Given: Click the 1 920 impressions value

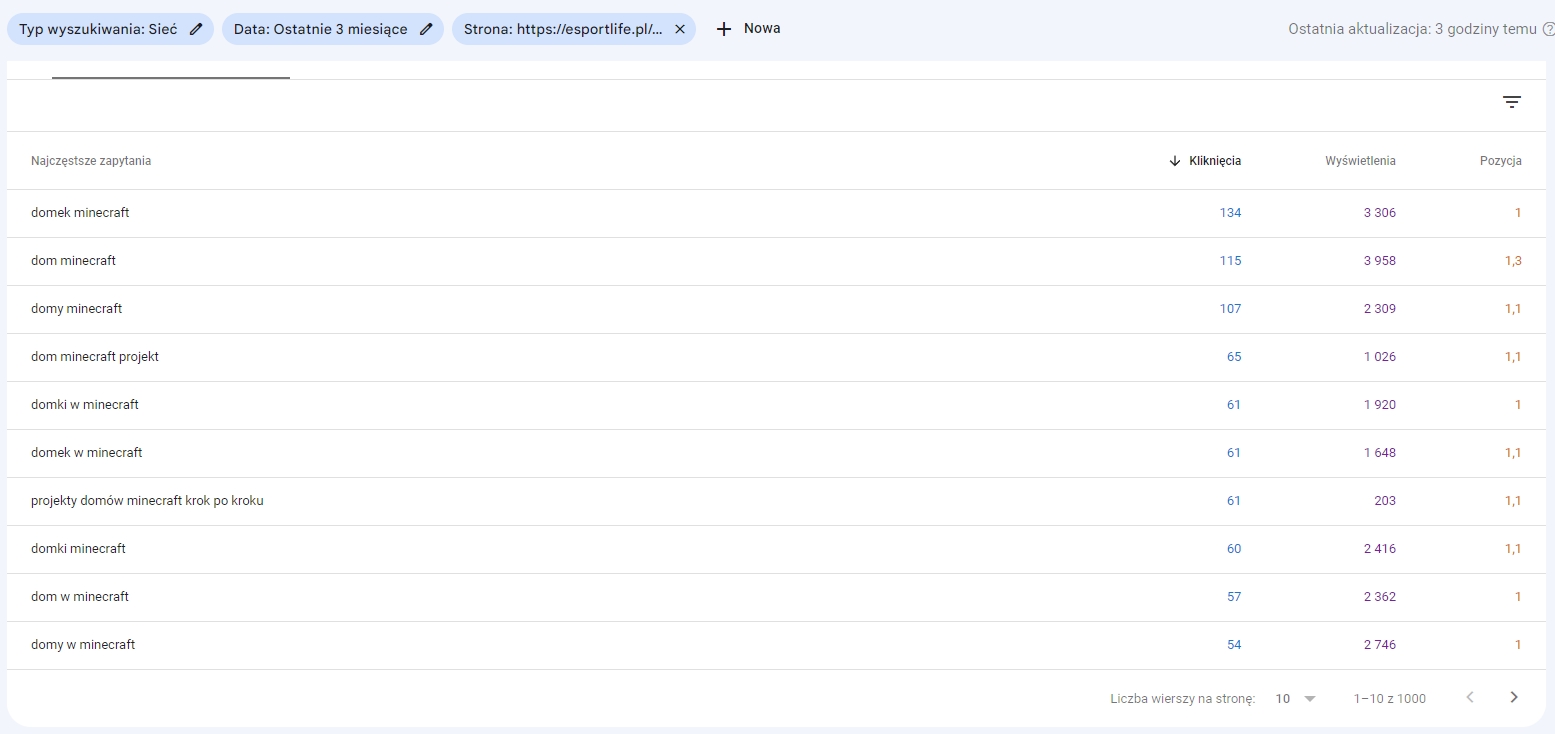Looking at the screenshot, I should click(1380, 405).
